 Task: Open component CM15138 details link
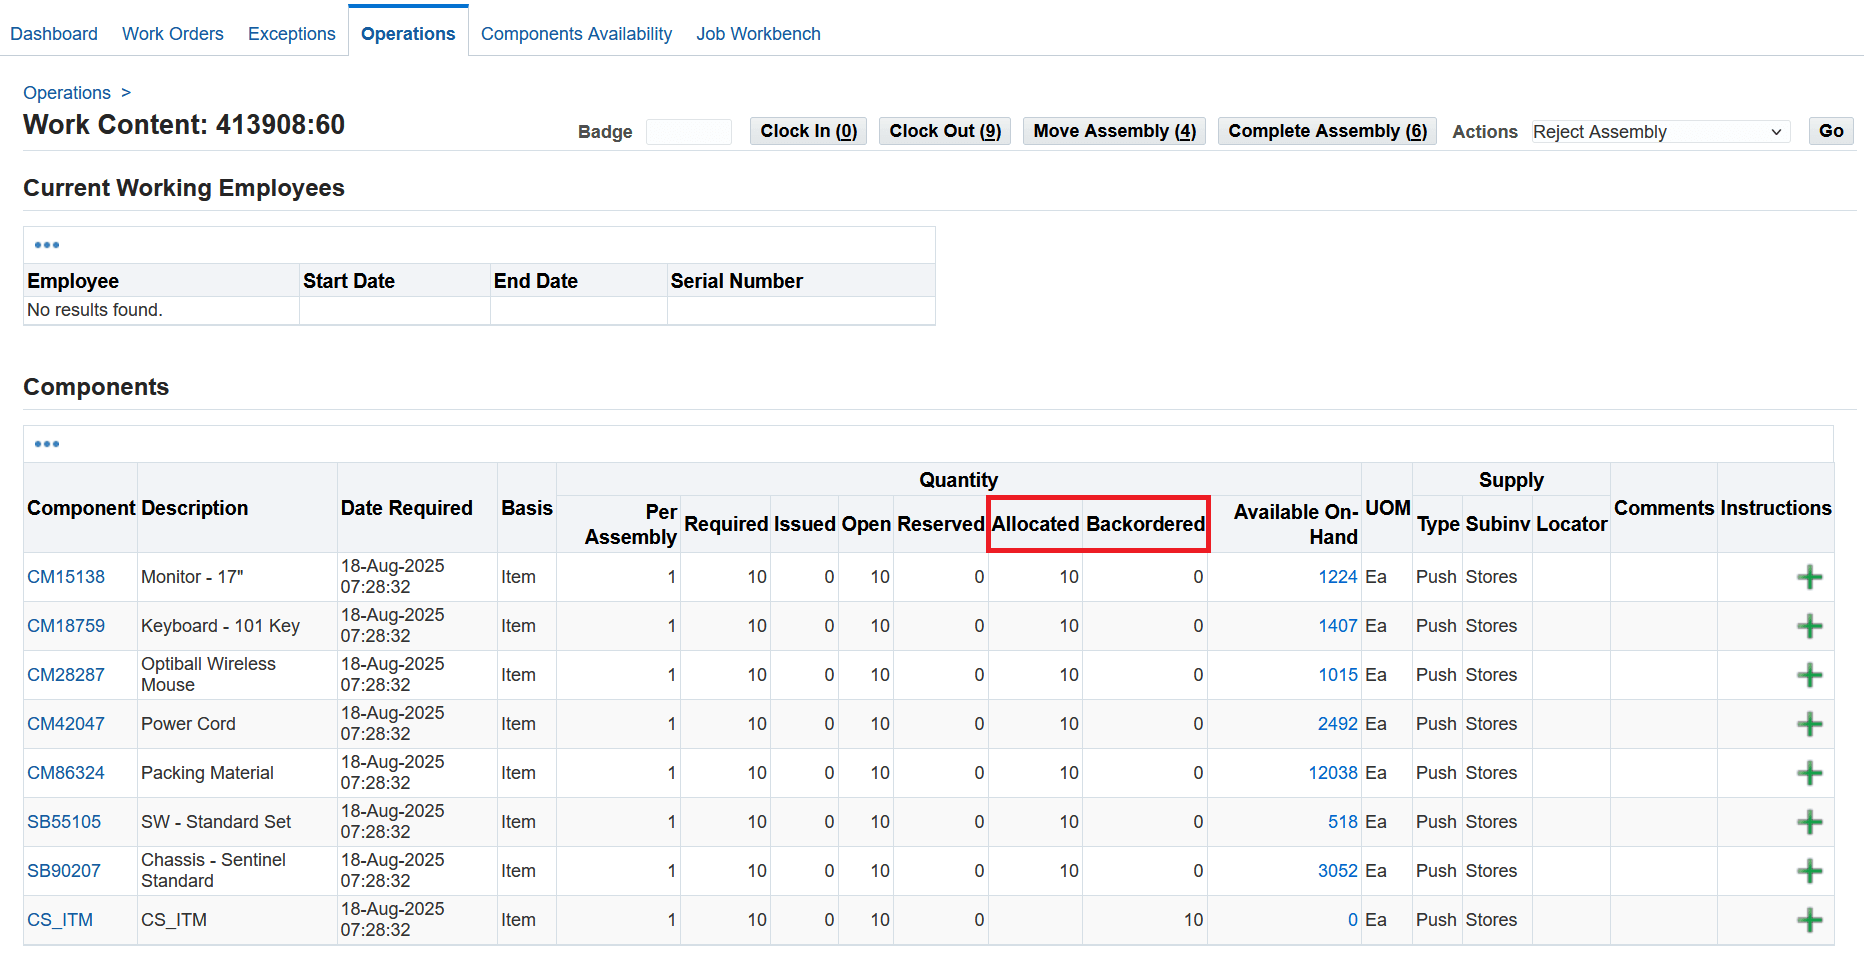click(x=65, y=577)
